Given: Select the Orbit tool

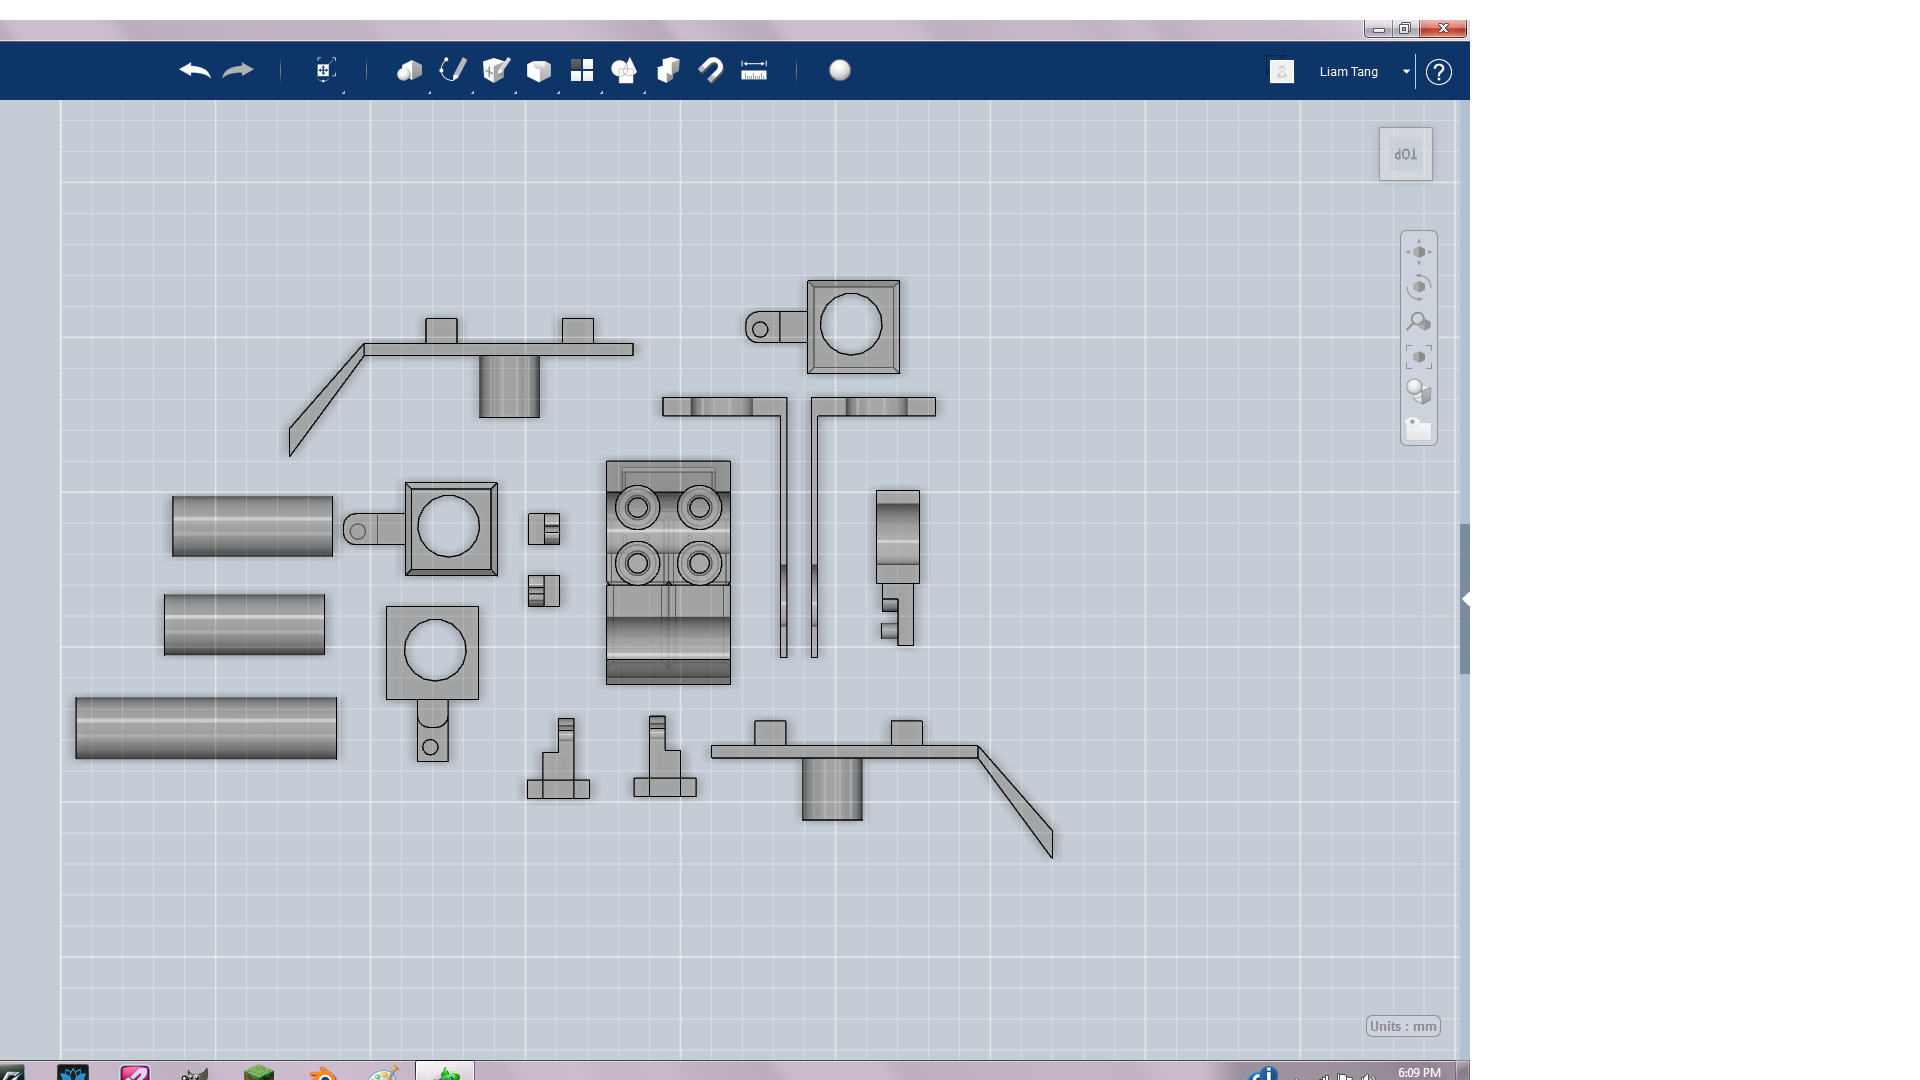Looking at the screenshot, I should tap(1418, 287).
